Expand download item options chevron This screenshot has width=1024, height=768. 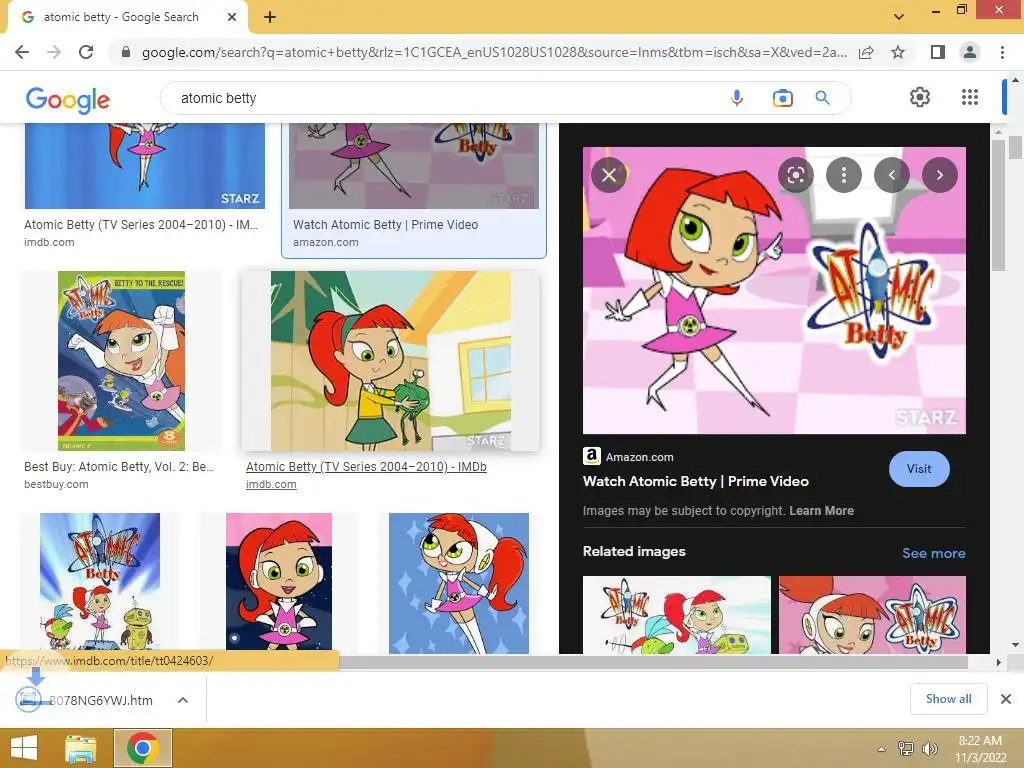click(x=183, y=700)
